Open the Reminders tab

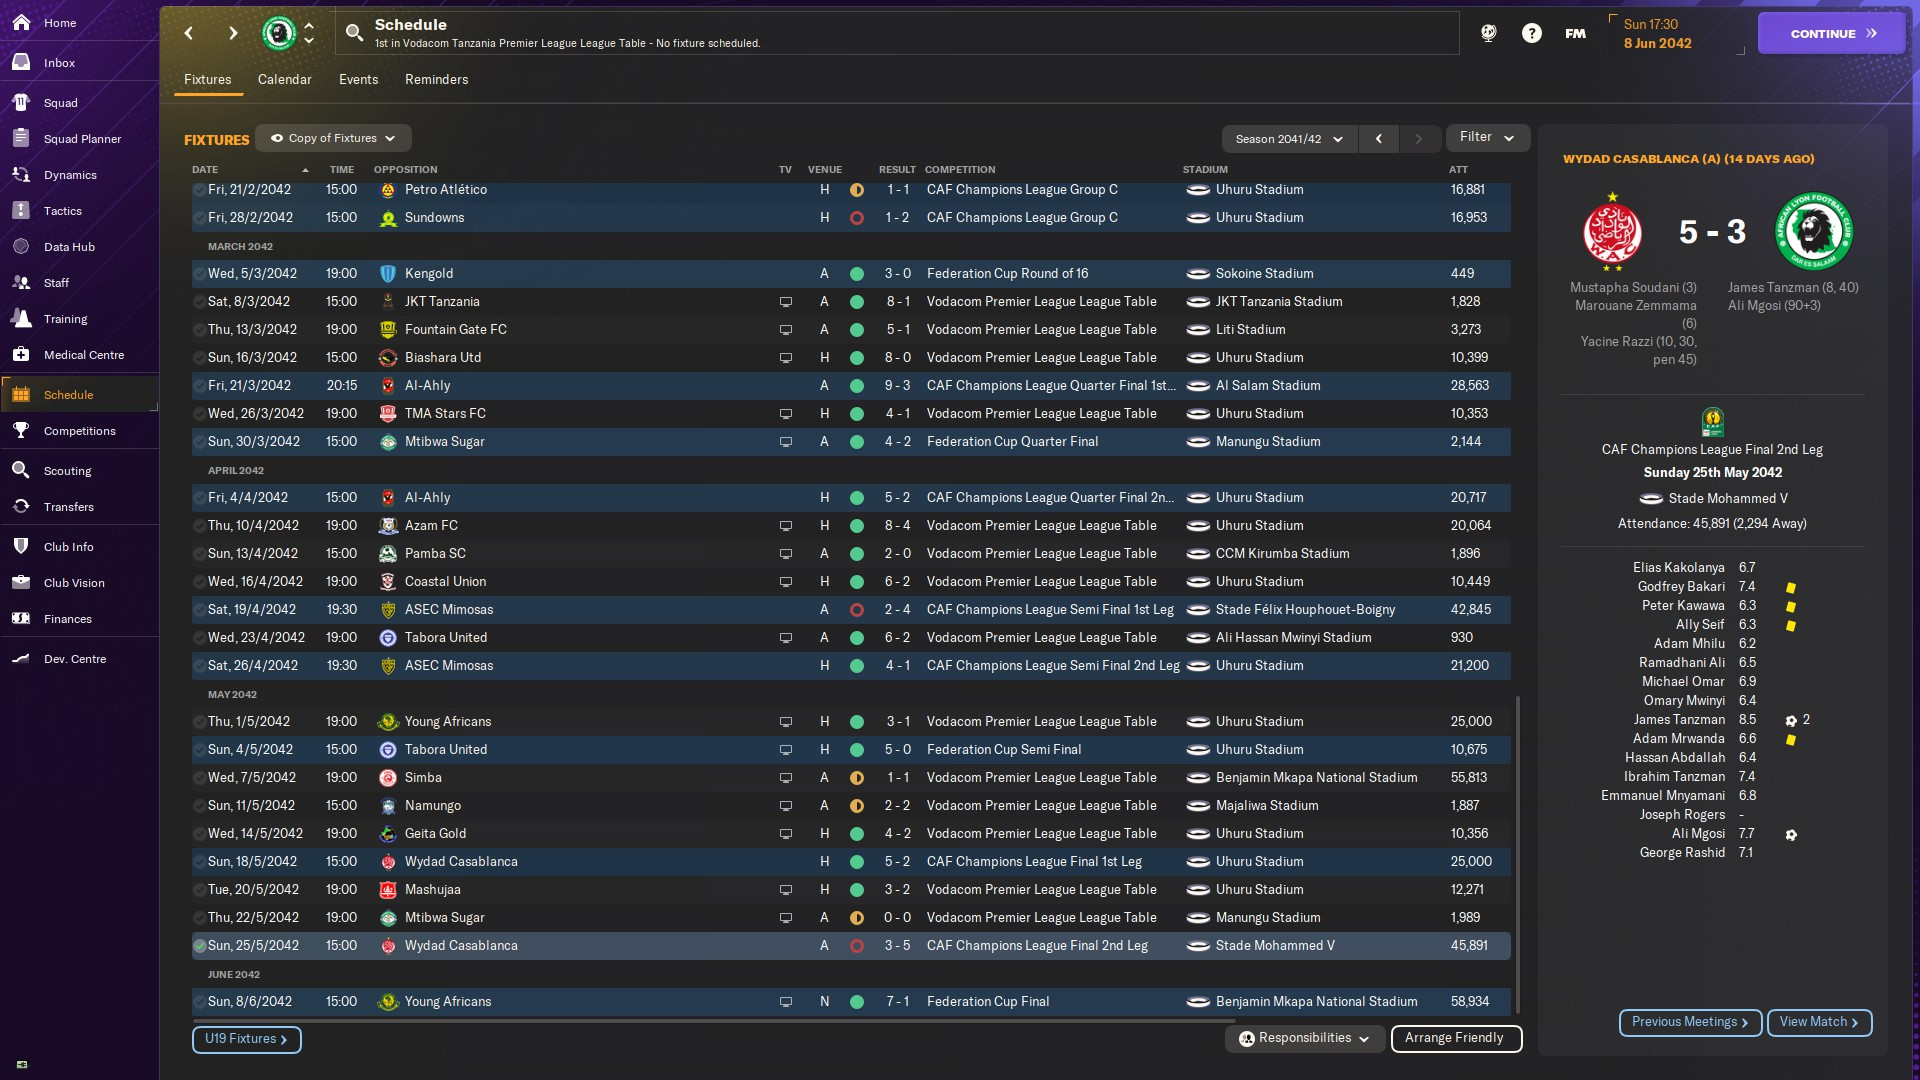pos(436,79)
